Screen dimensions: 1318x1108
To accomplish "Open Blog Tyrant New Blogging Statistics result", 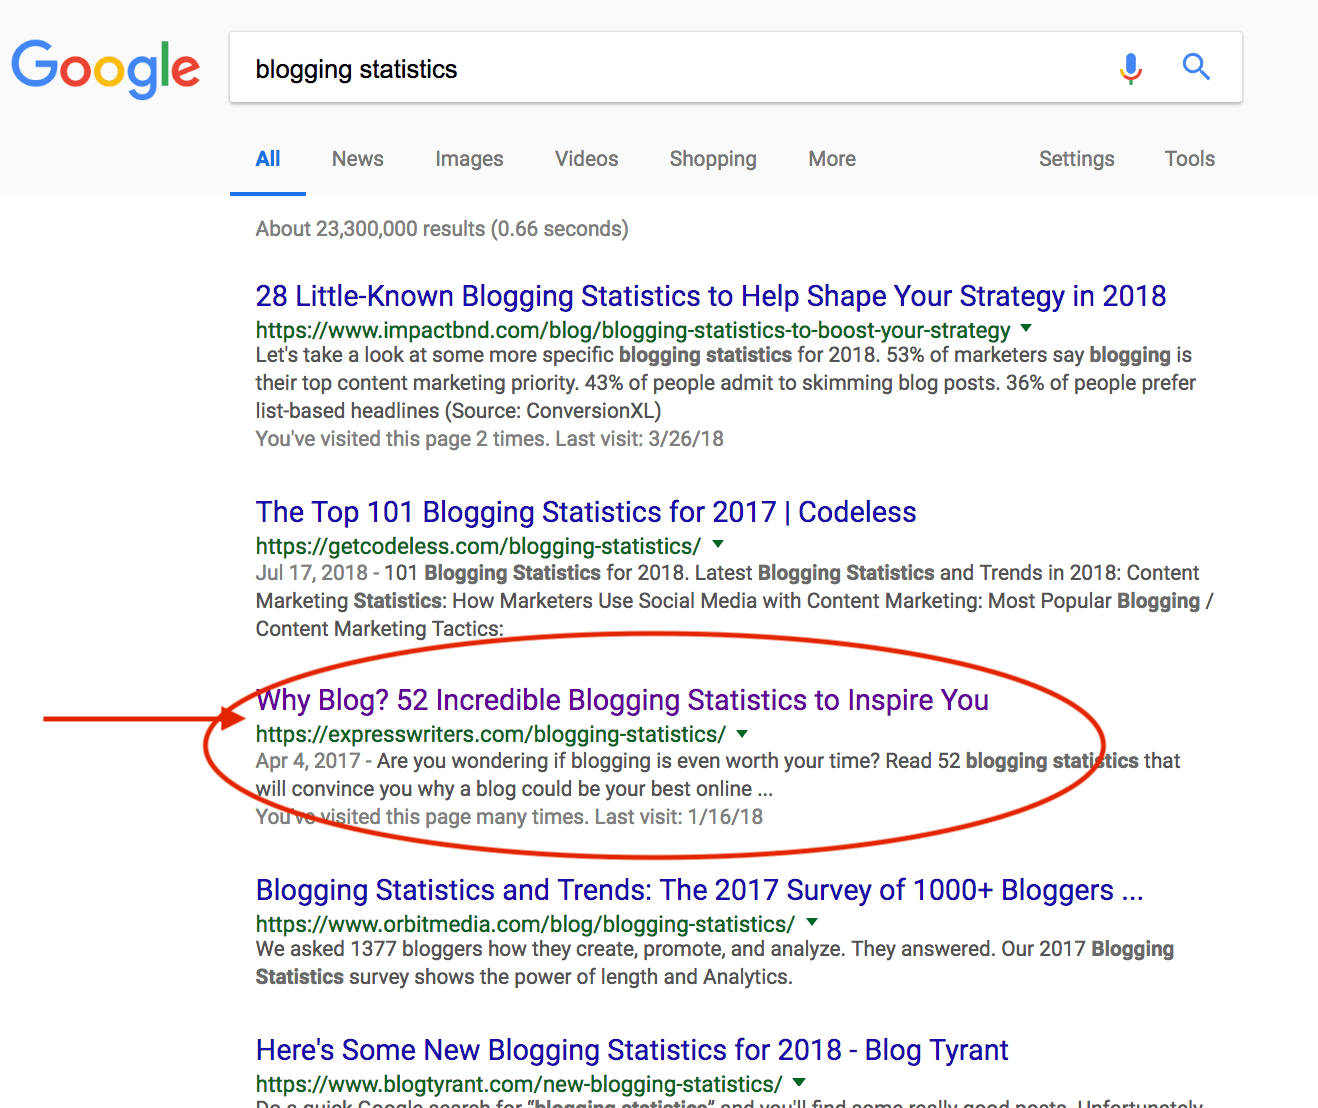I will pos(632,1050).
